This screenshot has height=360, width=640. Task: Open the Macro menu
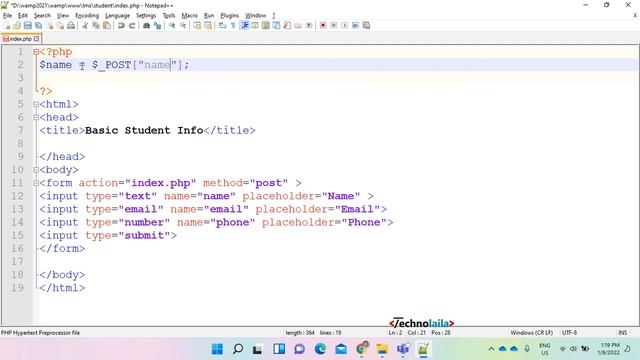click(x=189, y=16)
